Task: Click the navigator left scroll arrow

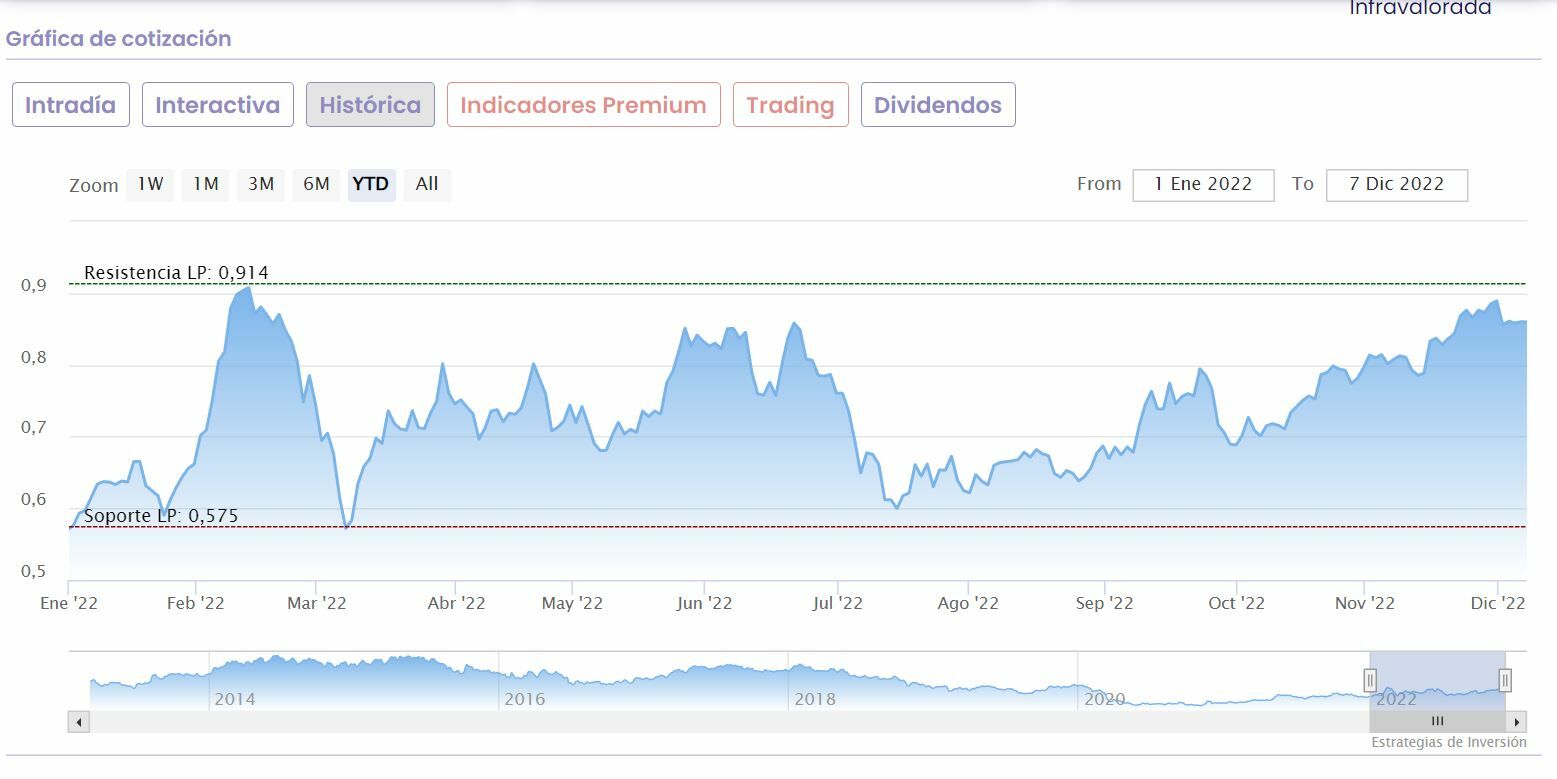Action: click(x=79, y=721)
